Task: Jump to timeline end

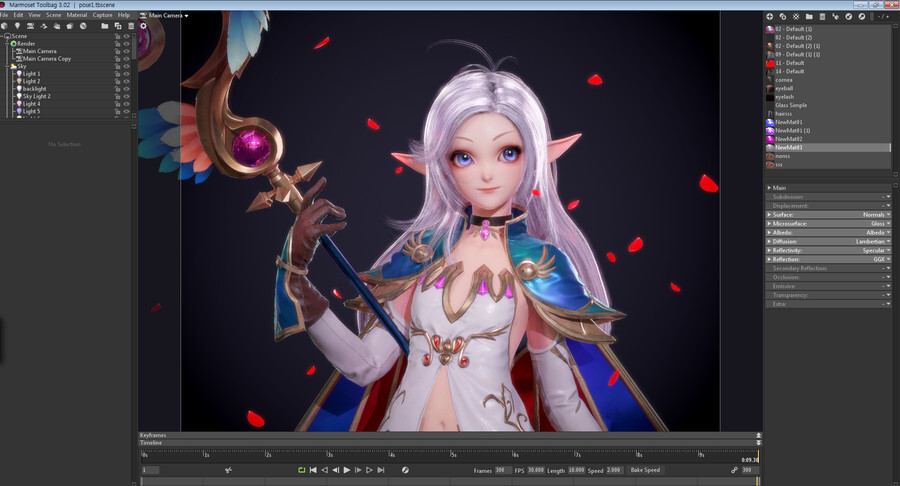Action: (381, 470)
